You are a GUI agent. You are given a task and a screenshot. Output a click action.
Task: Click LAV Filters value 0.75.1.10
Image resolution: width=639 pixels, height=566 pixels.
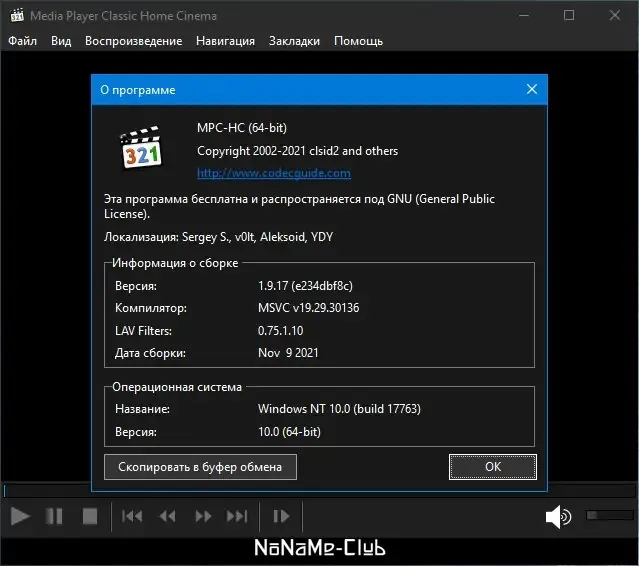pyautogui.click(x=280, y=330)
